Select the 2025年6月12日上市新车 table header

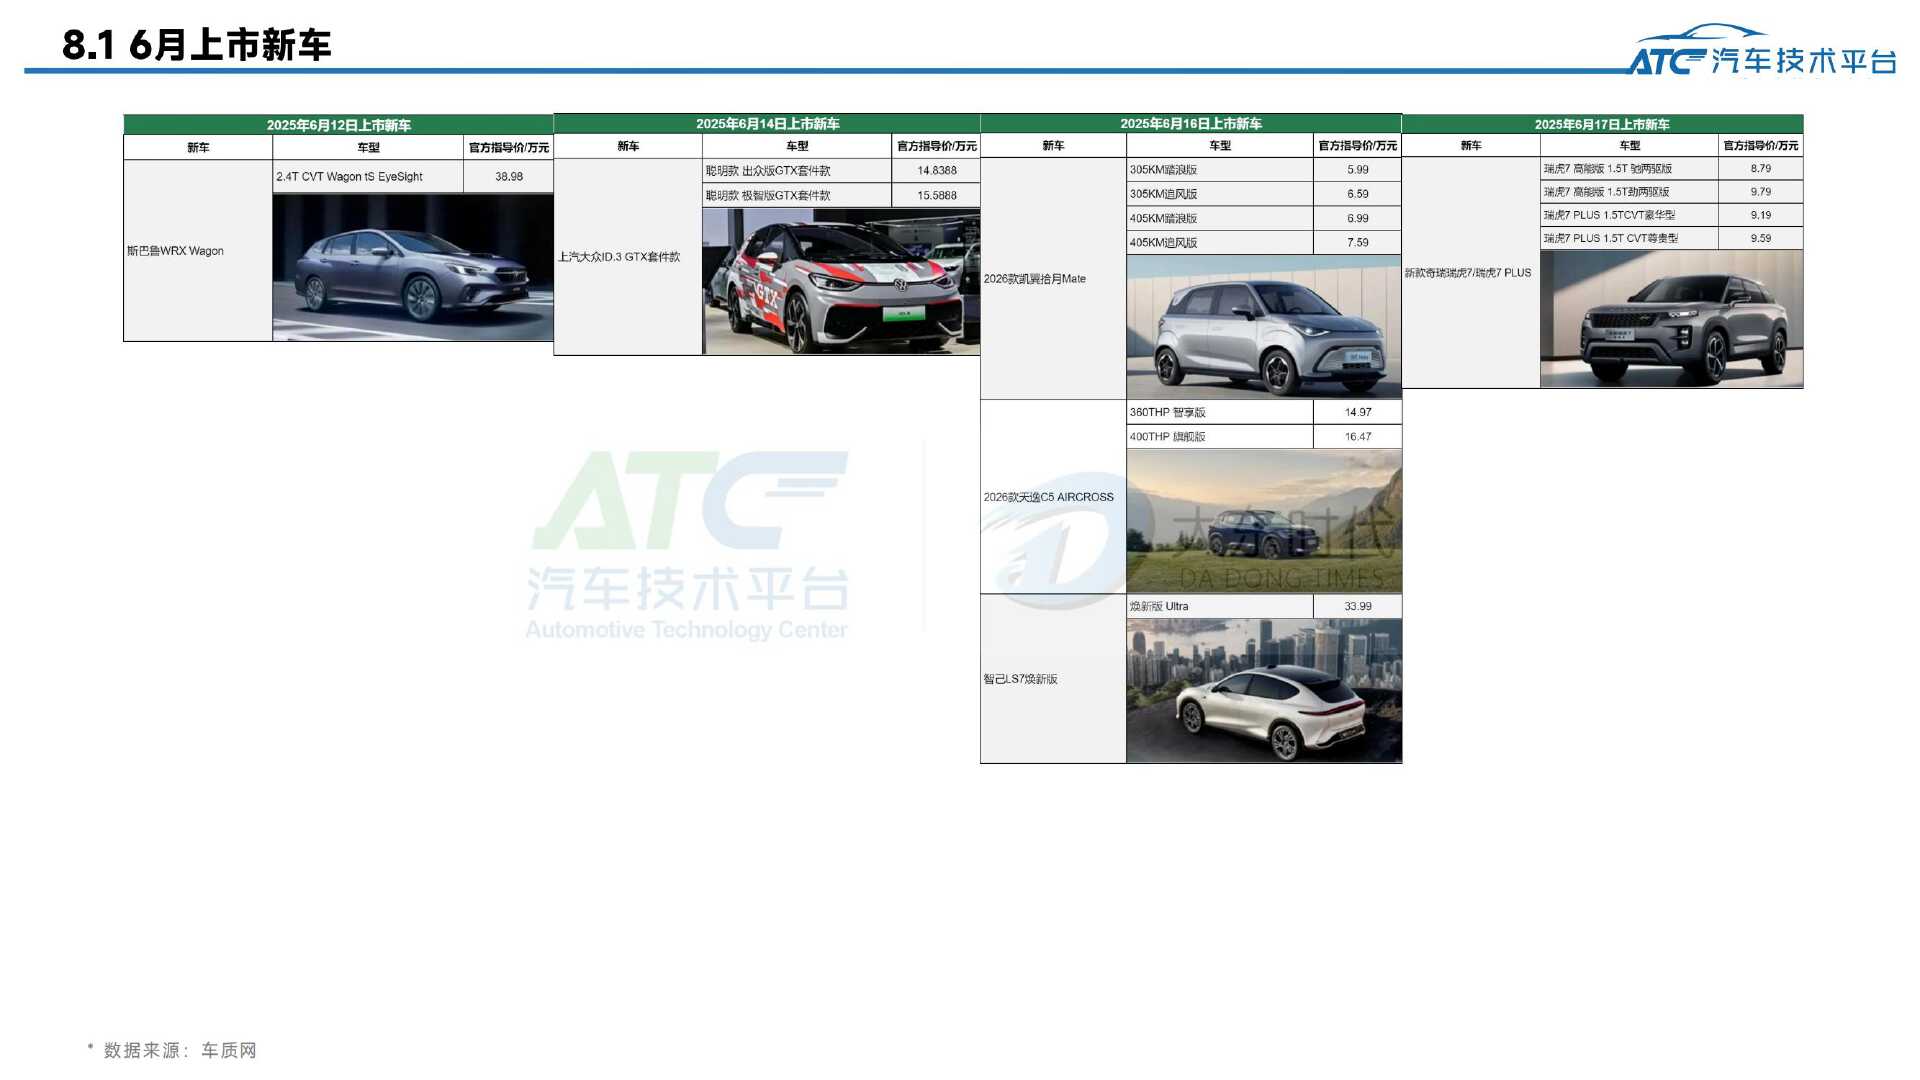point(338,125)
